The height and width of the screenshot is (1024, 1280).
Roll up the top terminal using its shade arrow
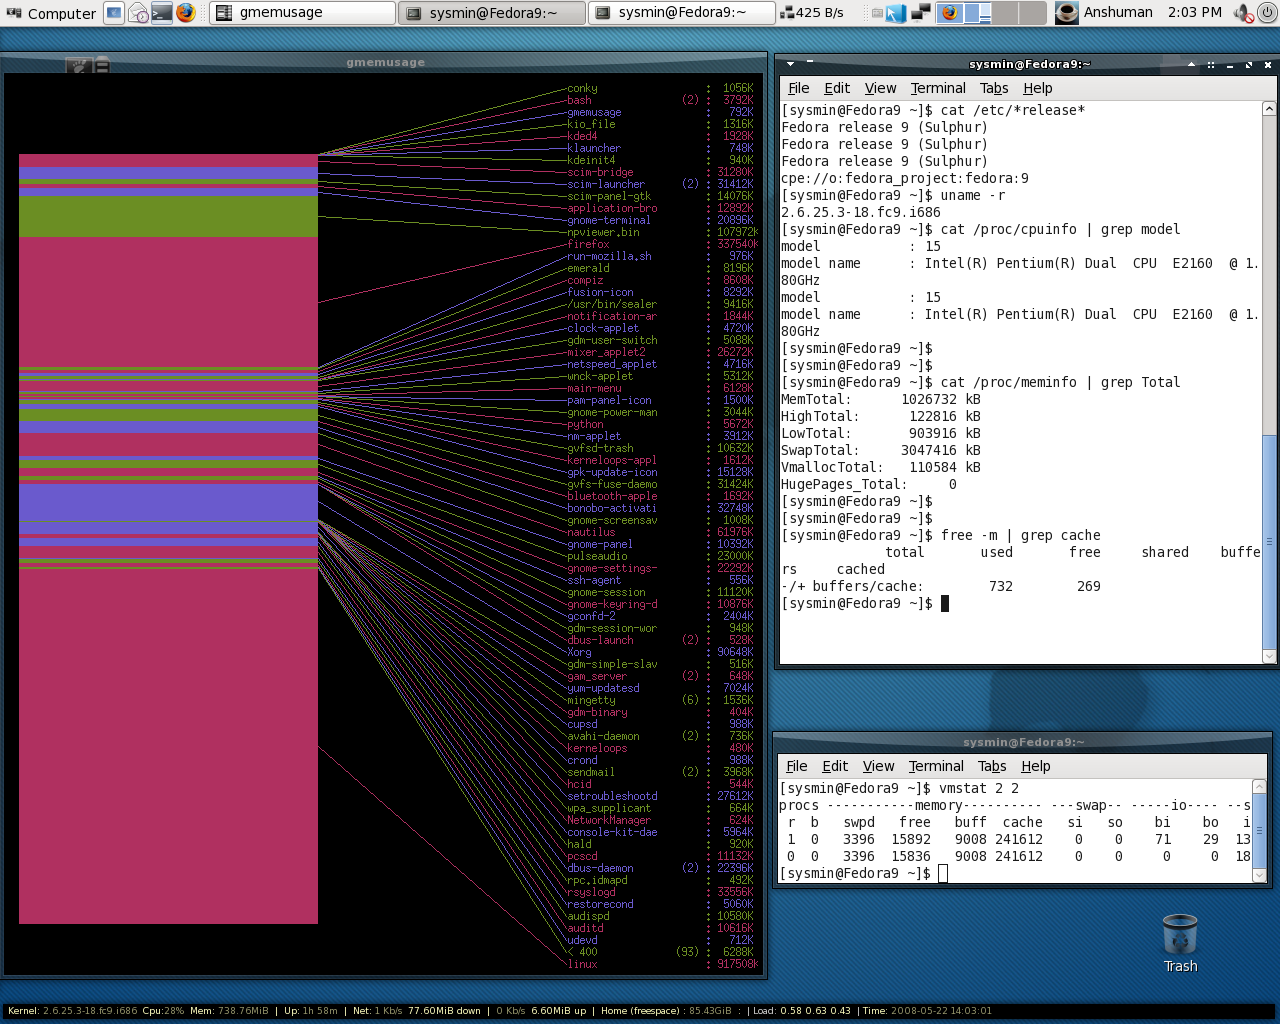[1191, 64]
